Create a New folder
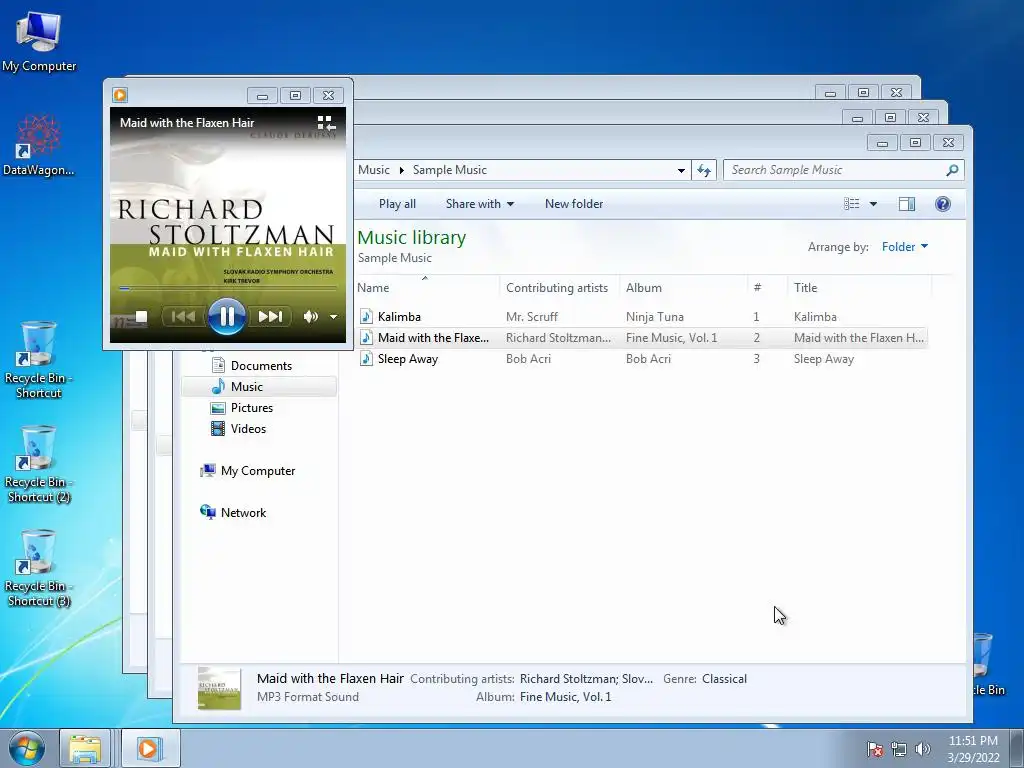 573,204
